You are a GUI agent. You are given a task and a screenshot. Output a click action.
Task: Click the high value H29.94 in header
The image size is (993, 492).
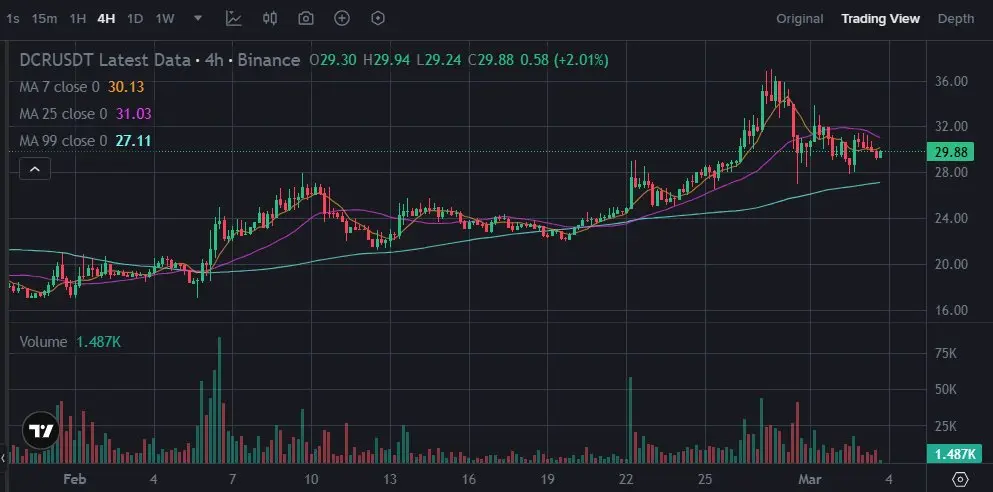(386, 60)
